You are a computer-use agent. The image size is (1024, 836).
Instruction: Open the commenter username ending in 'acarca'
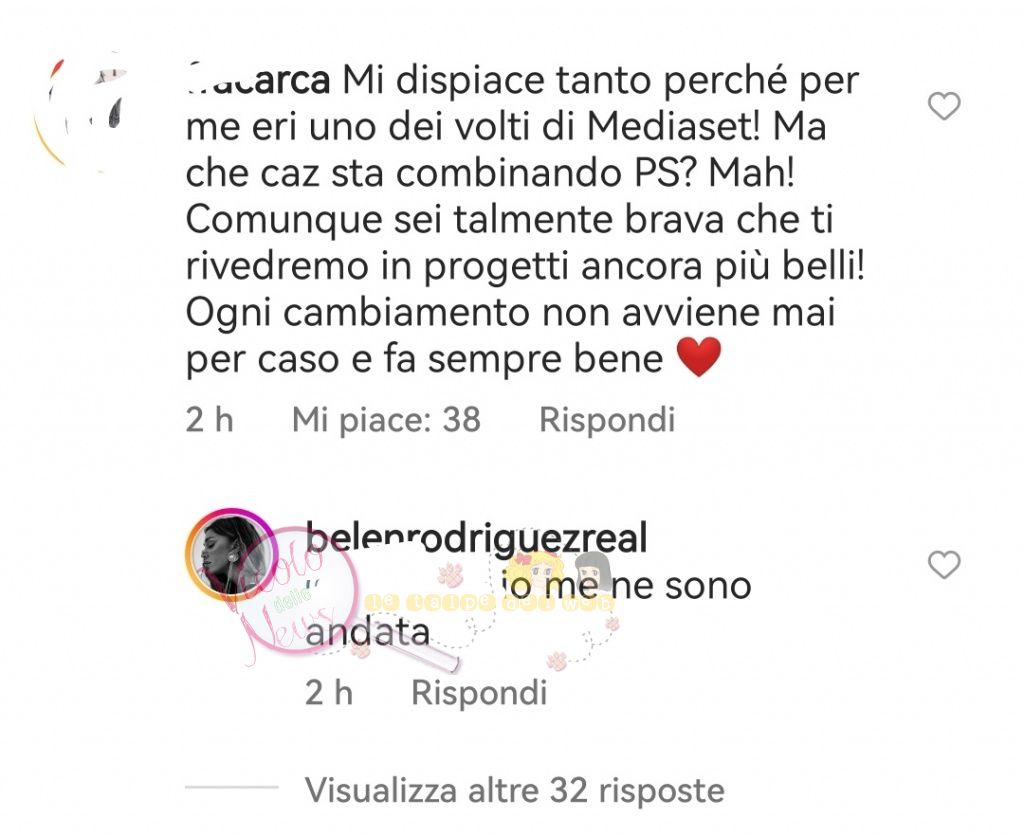coord(258,81)
